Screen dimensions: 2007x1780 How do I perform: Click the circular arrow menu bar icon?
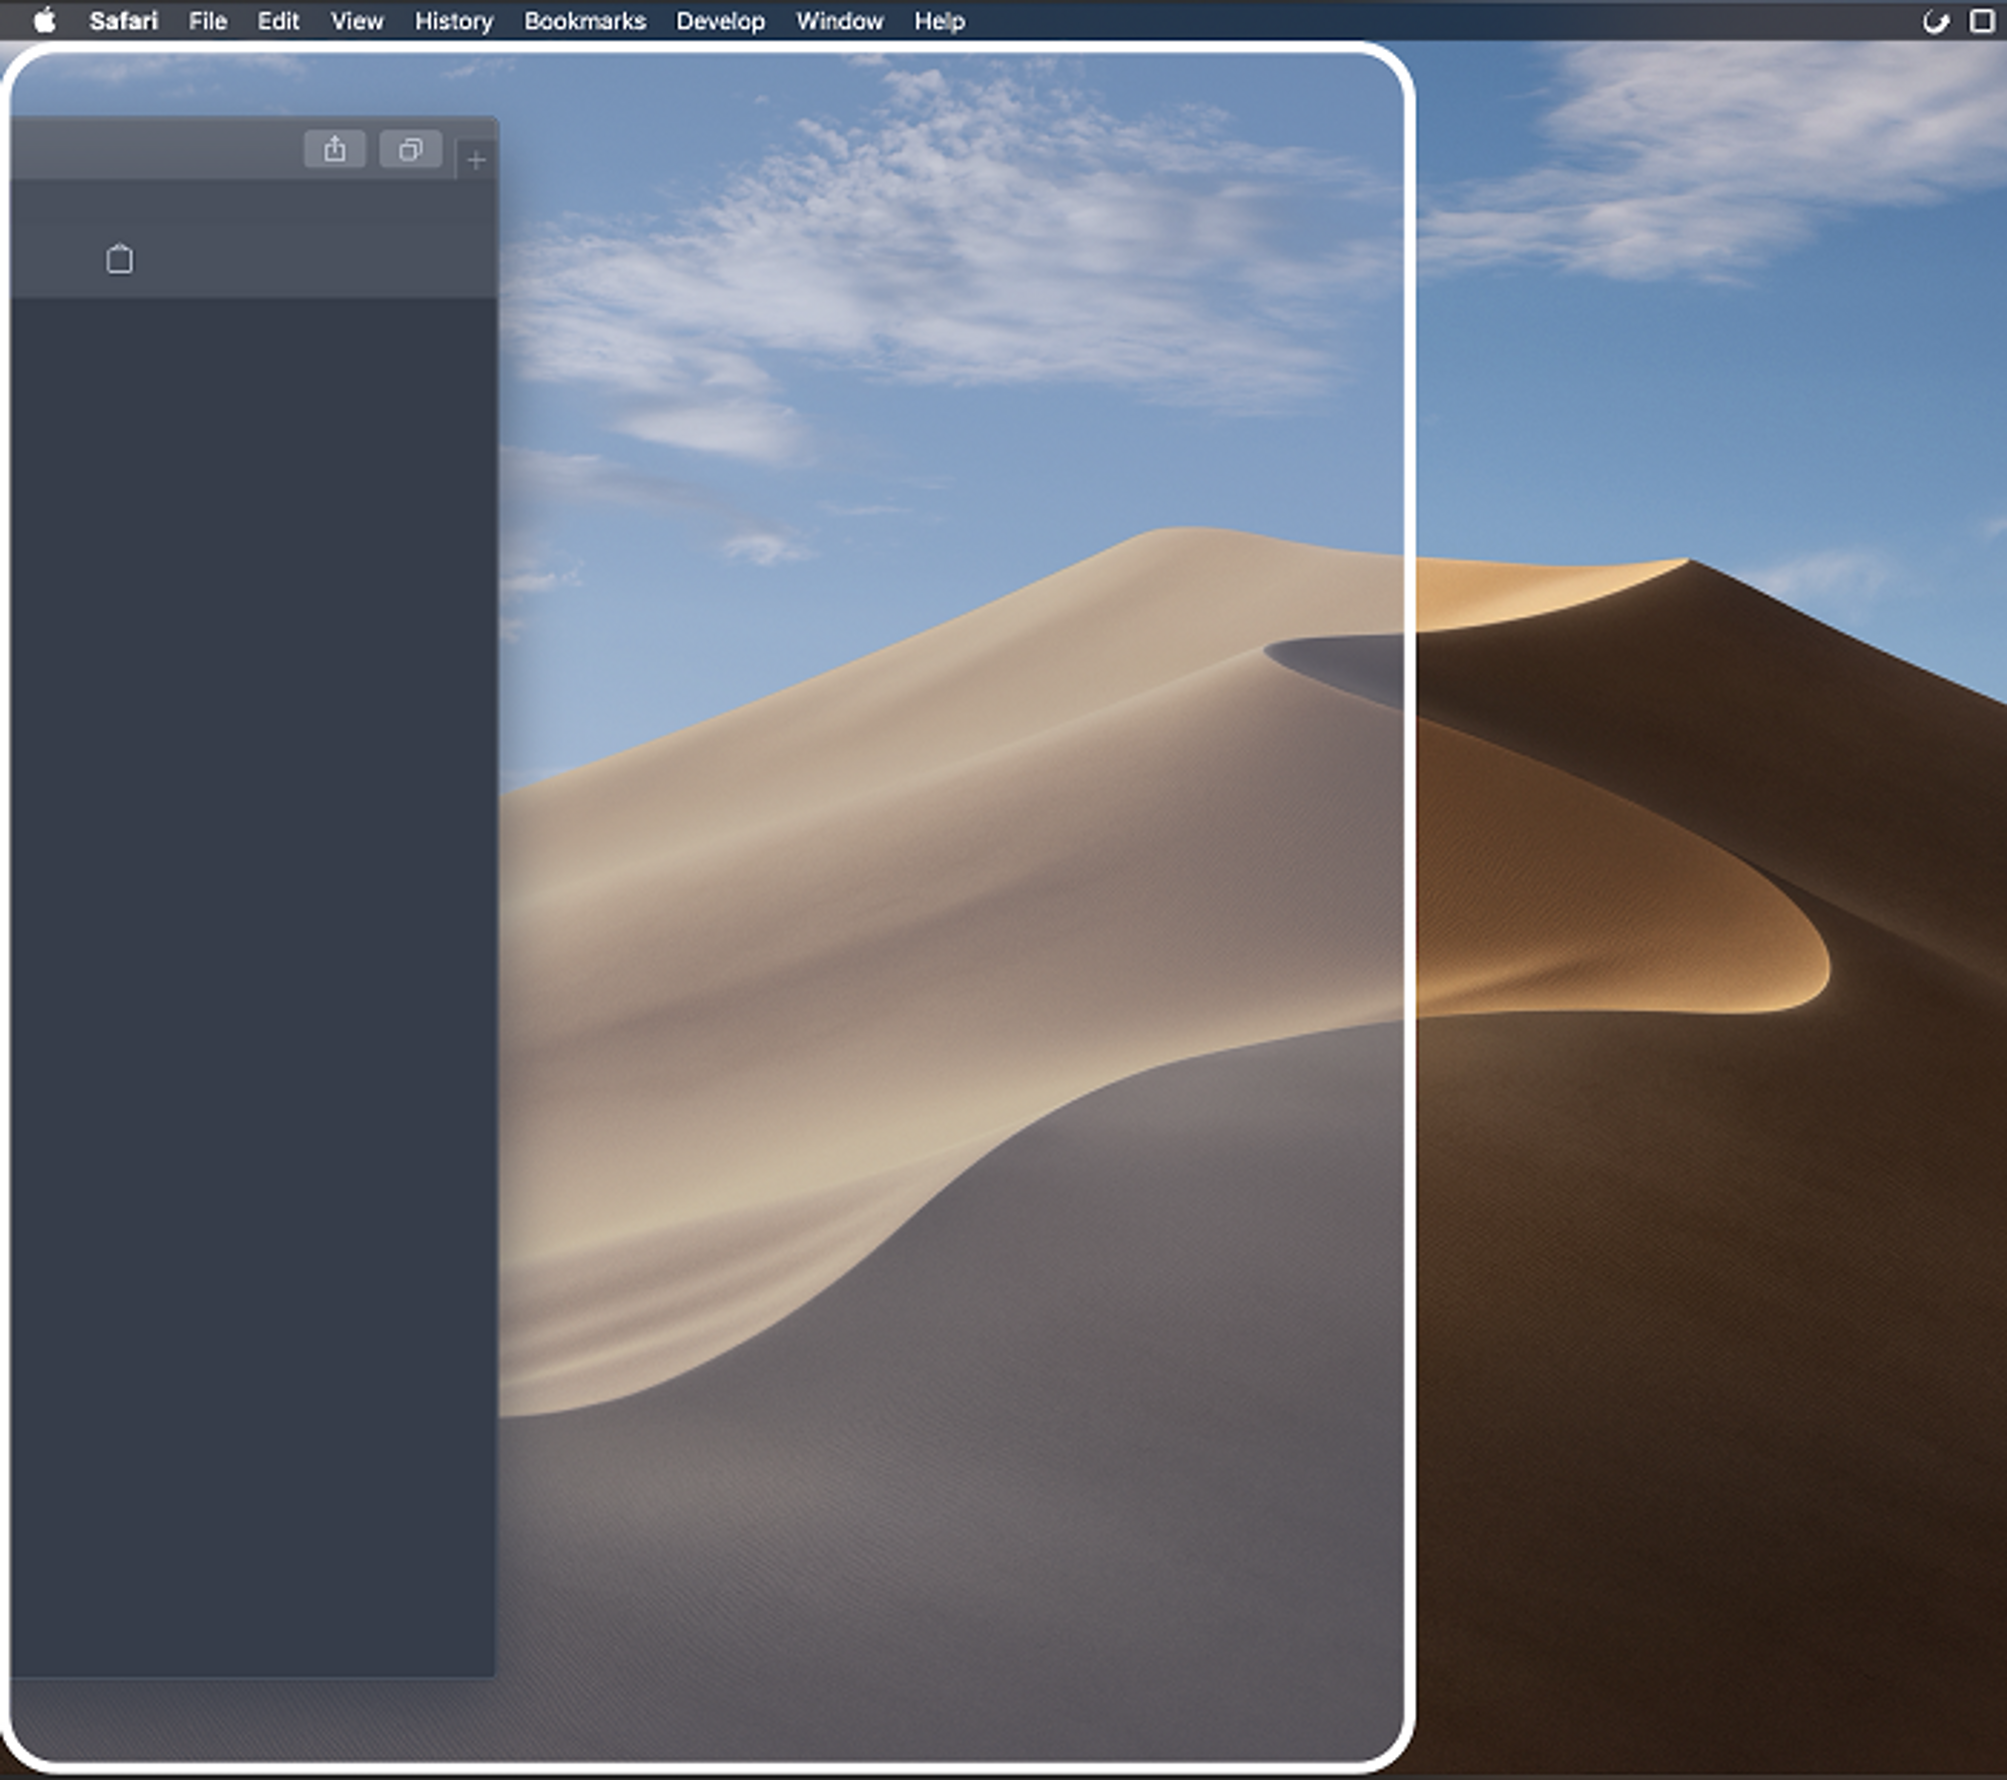pos(1936,21)
